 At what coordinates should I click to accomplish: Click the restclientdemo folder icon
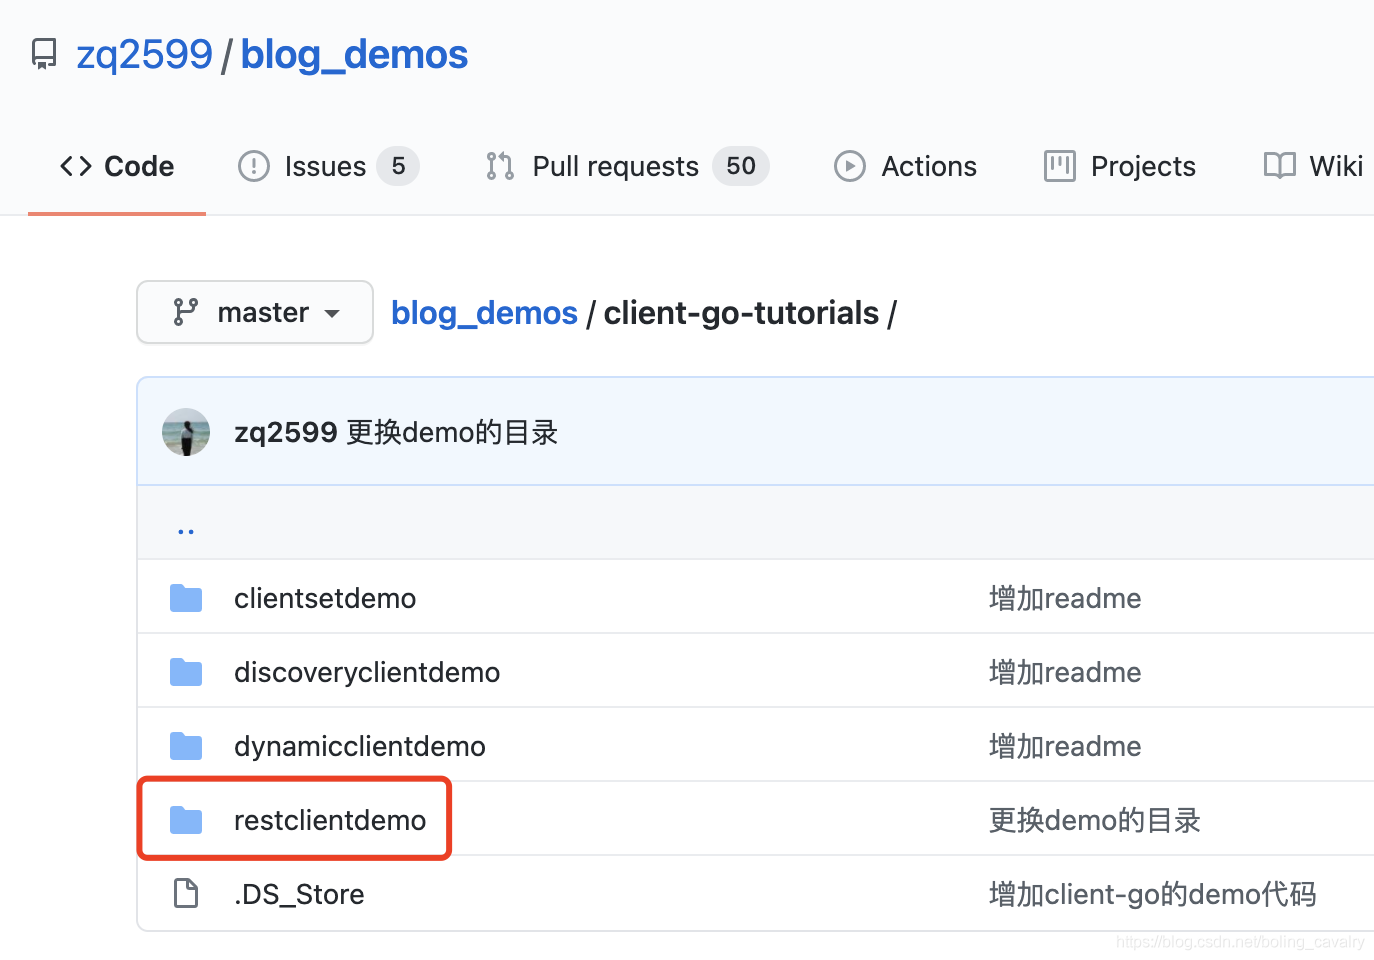pyautogui.click(x=186, y=820)
